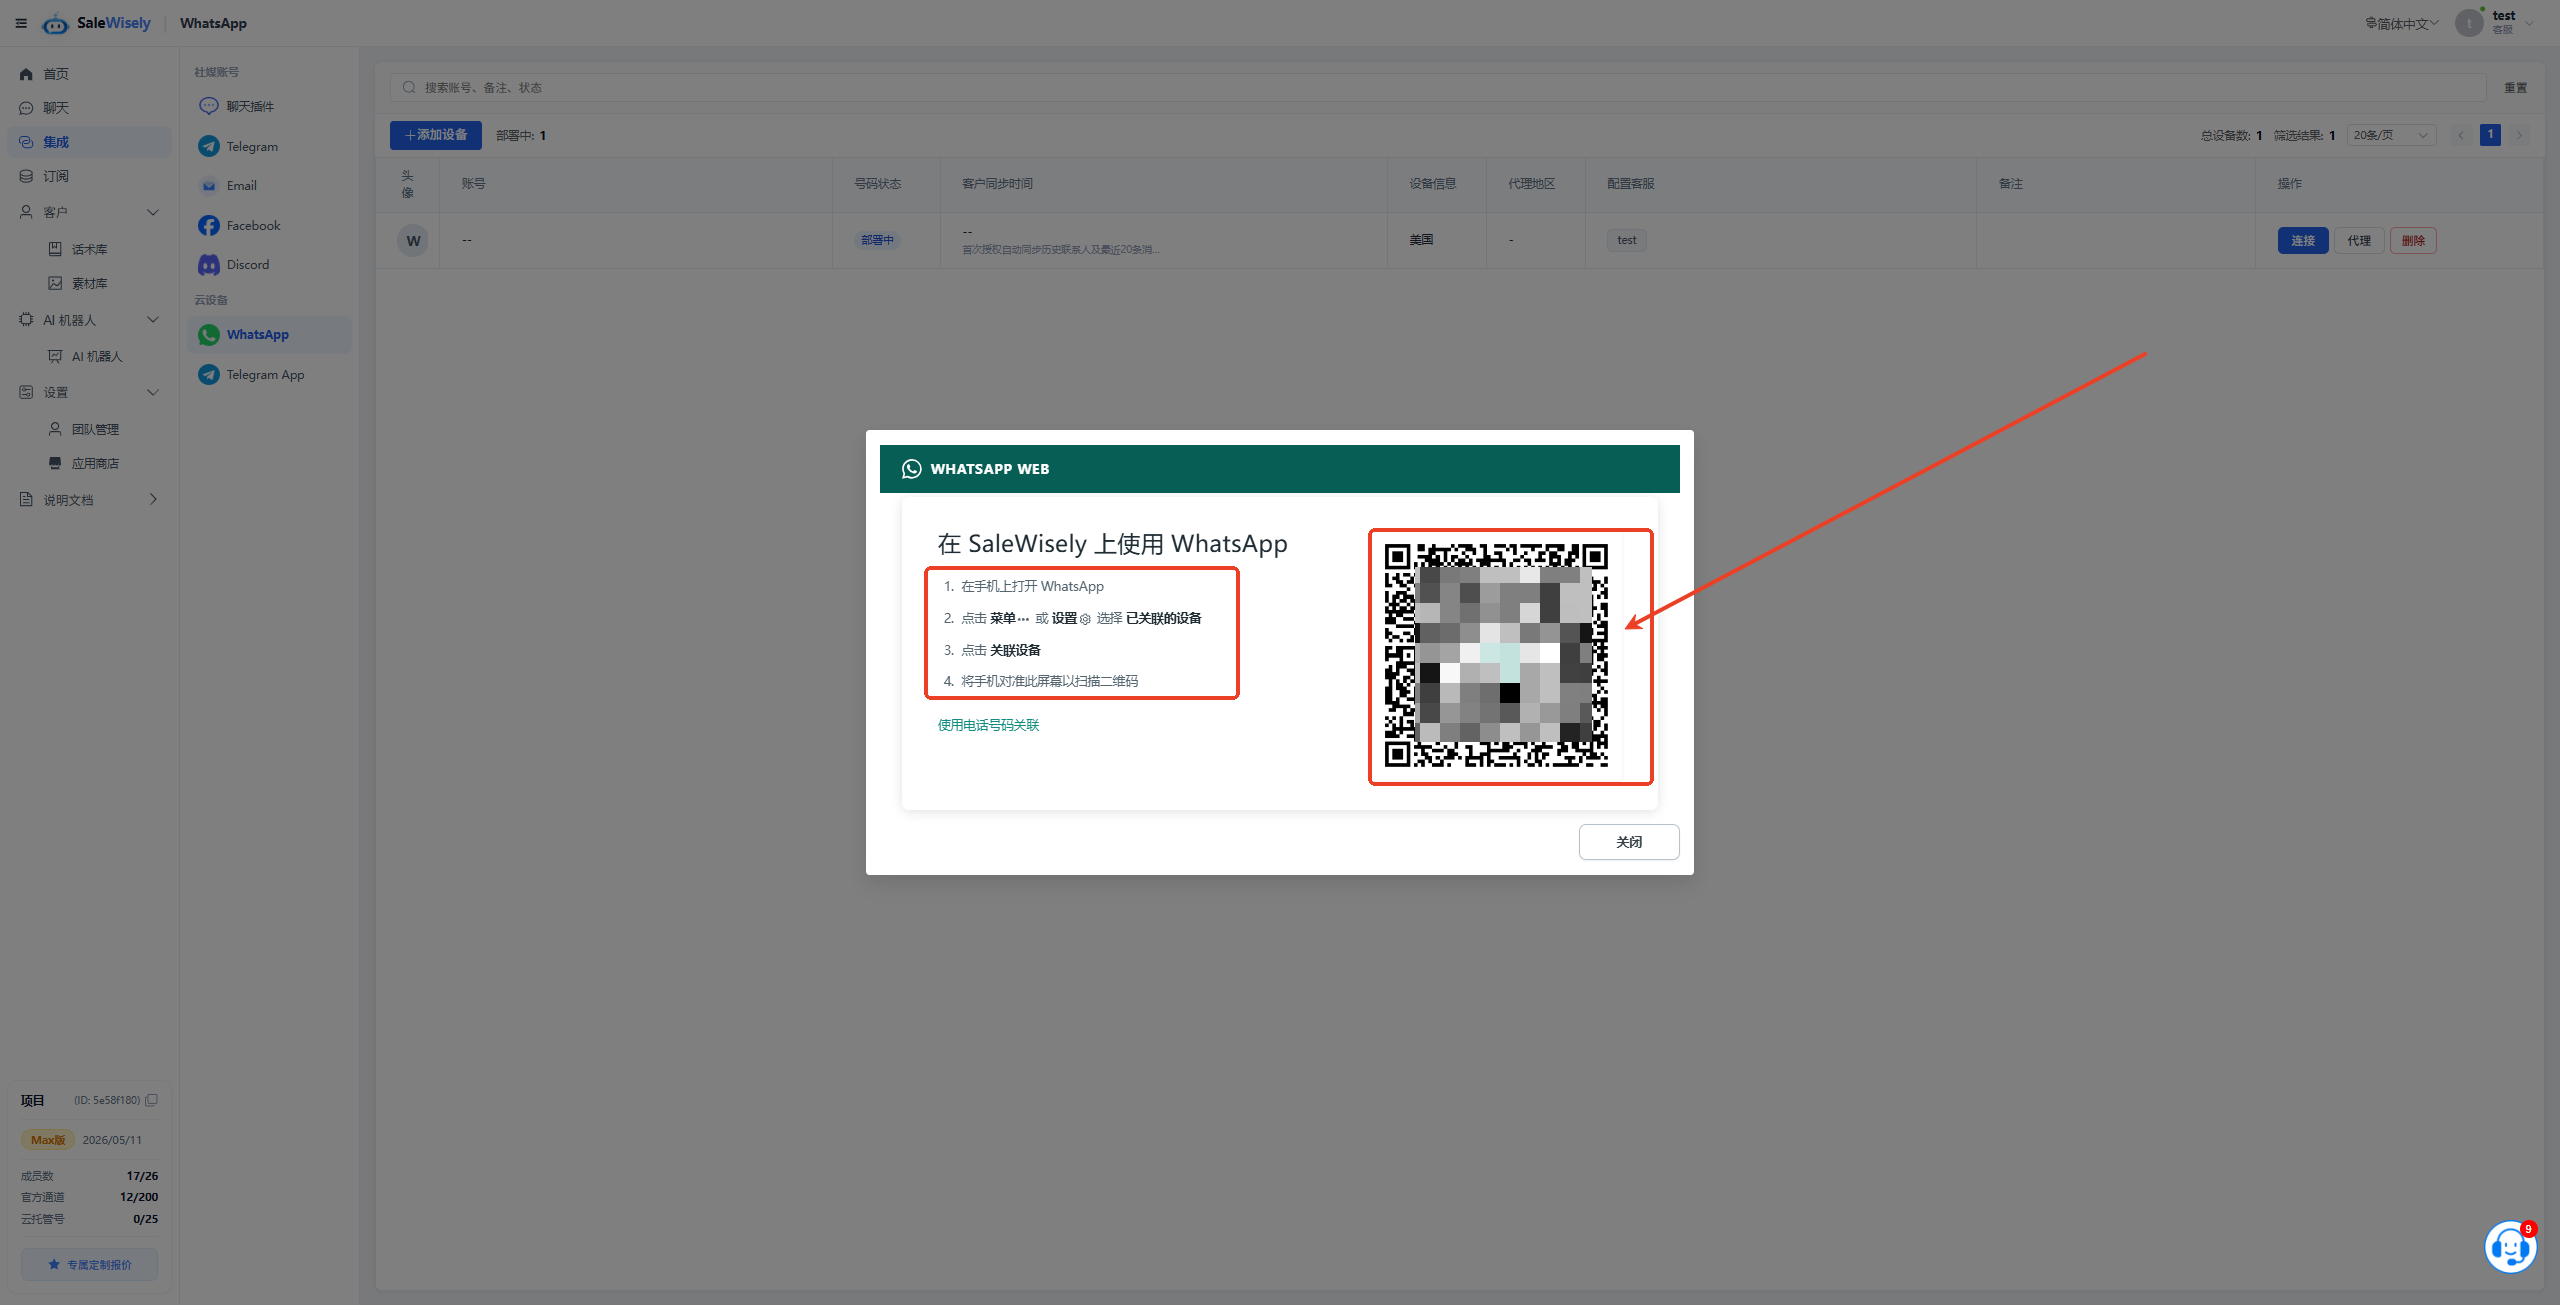Viewport: 2560px width, 1305px height.
Task: Click the 代理 proxy button
Action: click(x=2359, y=241)
